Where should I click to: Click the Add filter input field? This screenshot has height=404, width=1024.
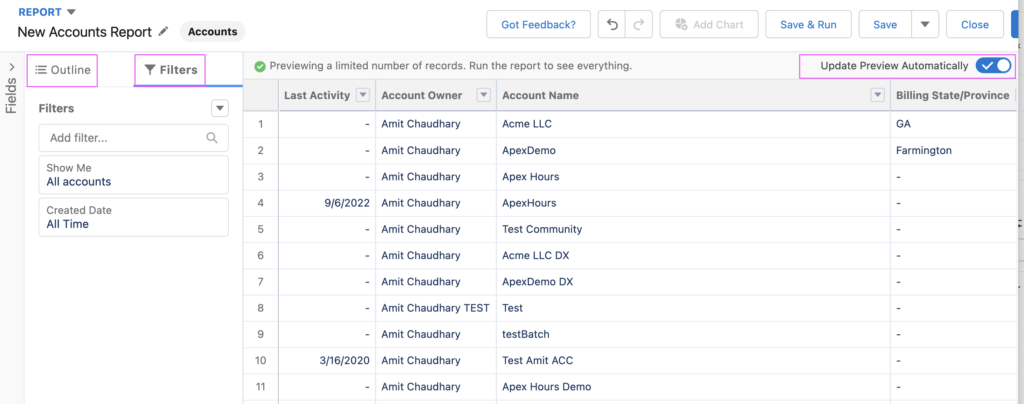point(133,138)
